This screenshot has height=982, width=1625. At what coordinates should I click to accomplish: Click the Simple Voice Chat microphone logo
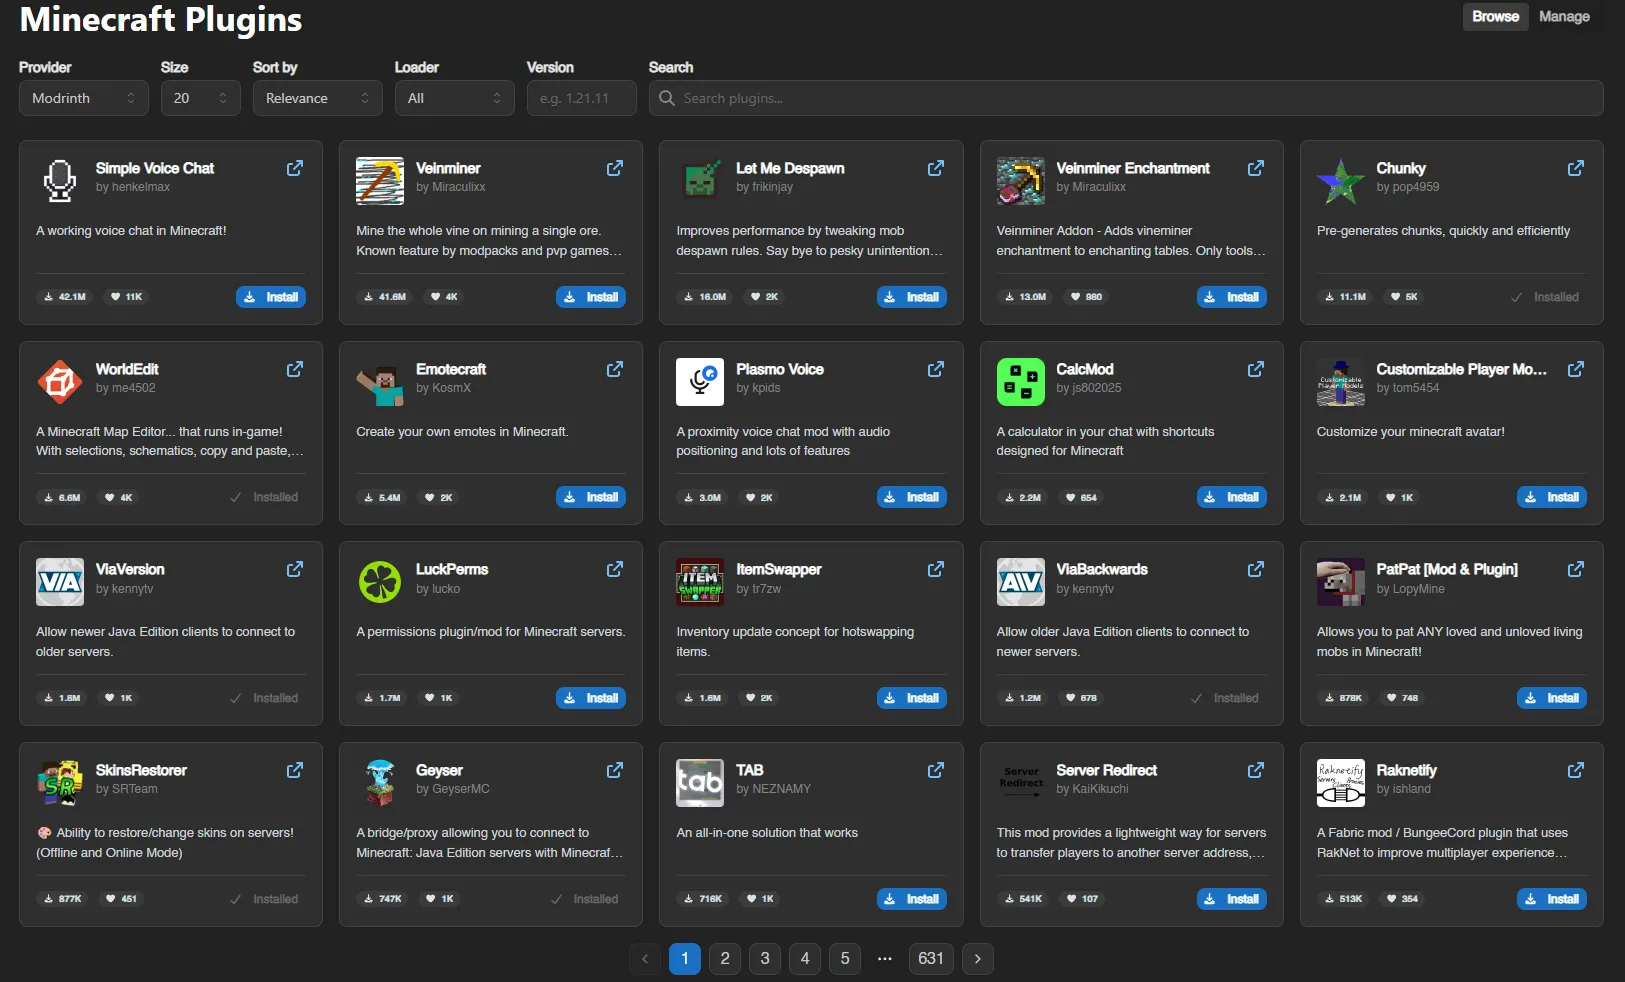60,181
